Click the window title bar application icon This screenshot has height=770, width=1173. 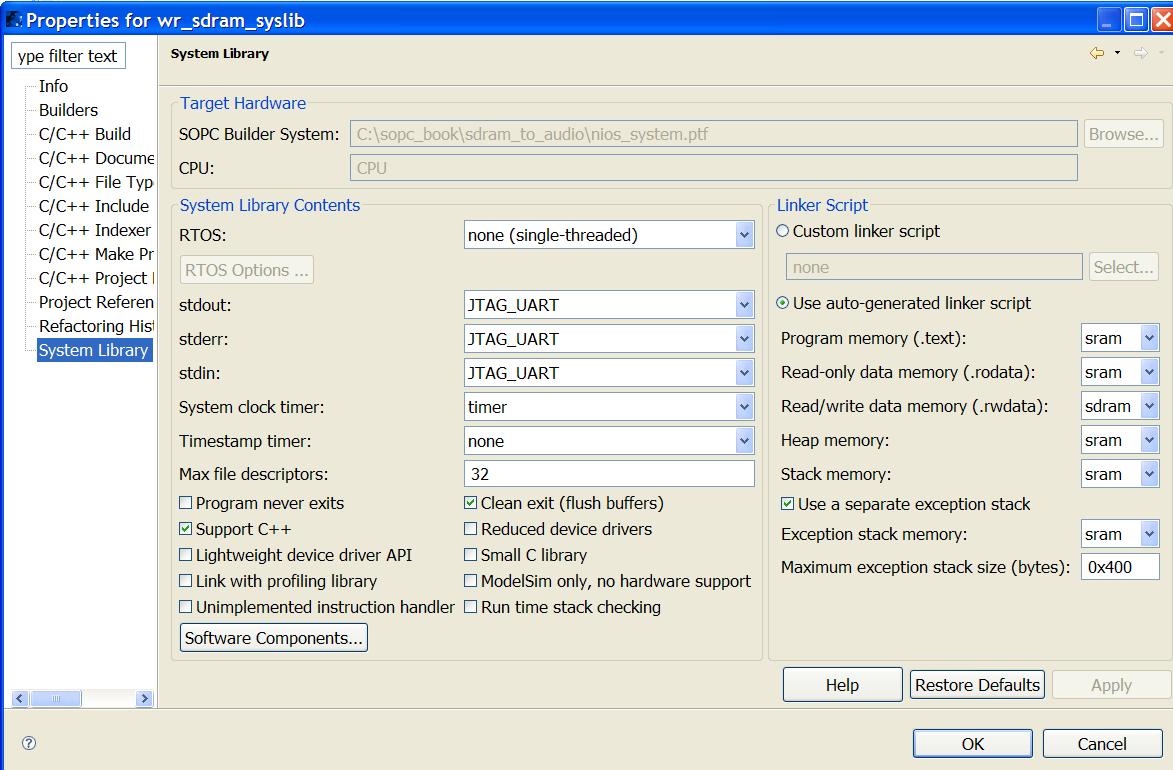pos(13,19)
